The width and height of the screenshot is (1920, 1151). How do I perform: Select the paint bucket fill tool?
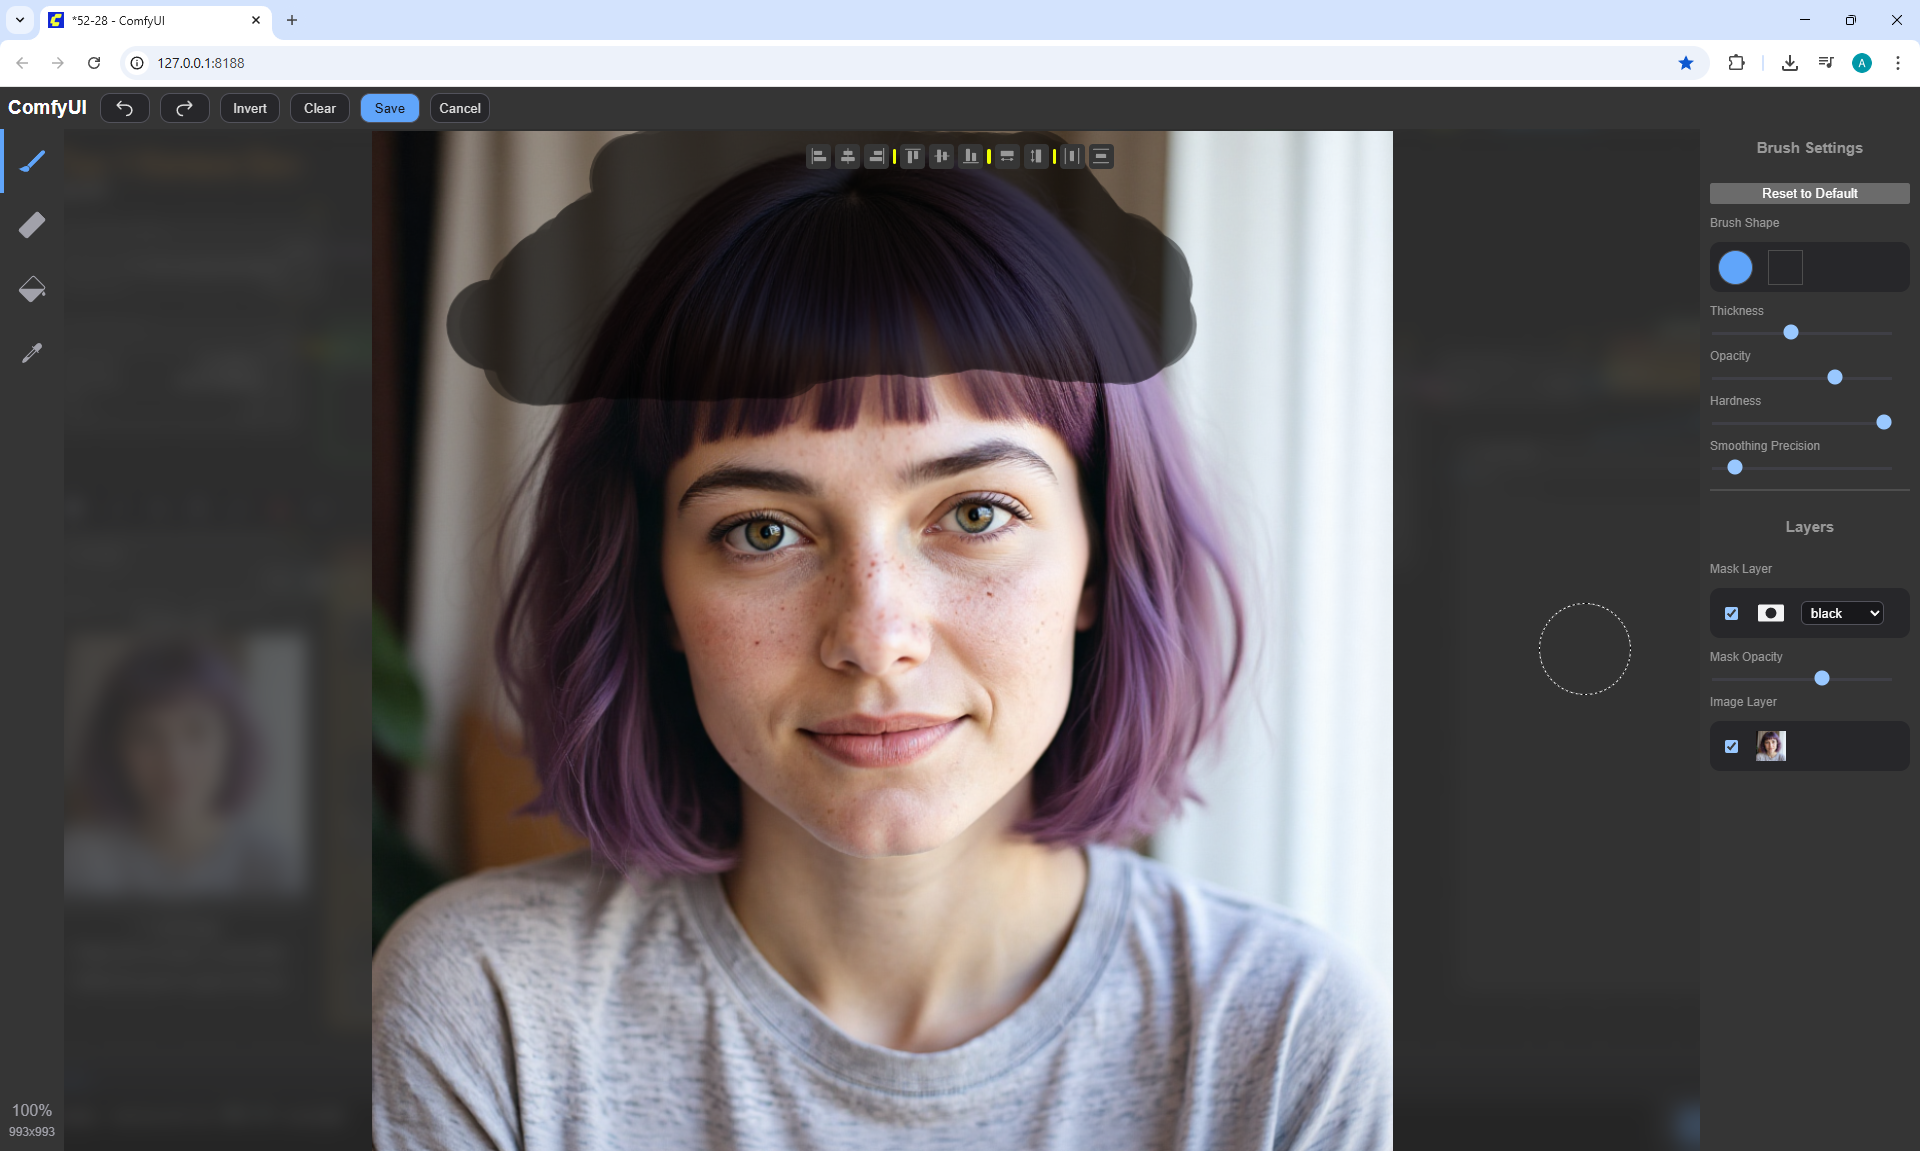click(32, 289)
